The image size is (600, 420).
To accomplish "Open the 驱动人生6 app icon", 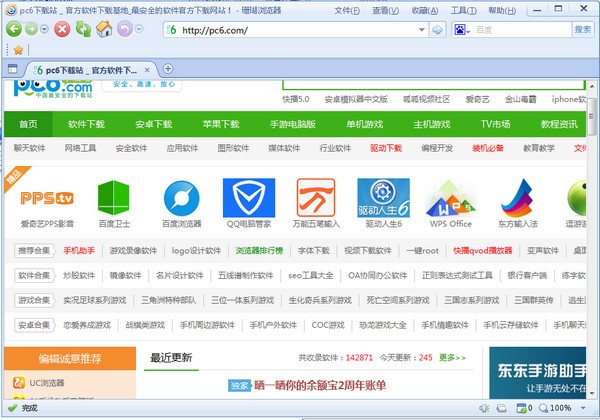I will tap(383, 197).
